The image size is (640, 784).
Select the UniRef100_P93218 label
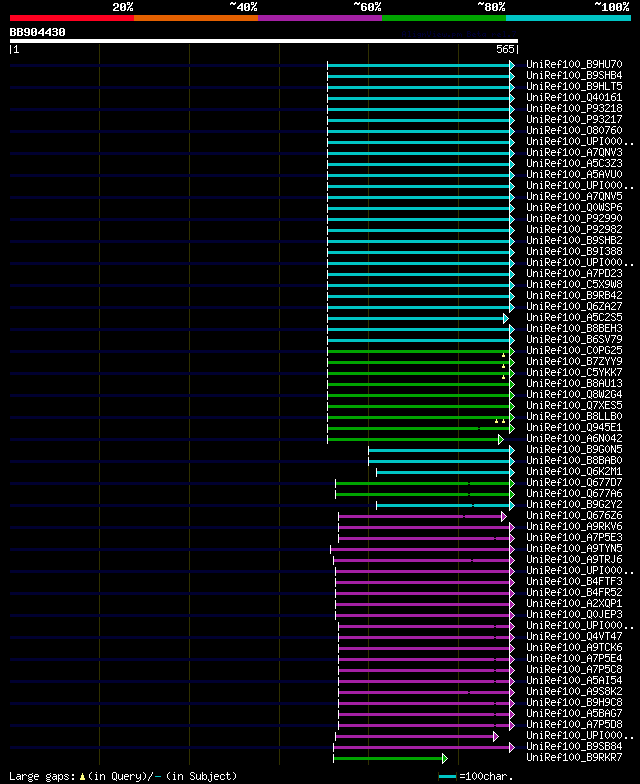[574, 108]
